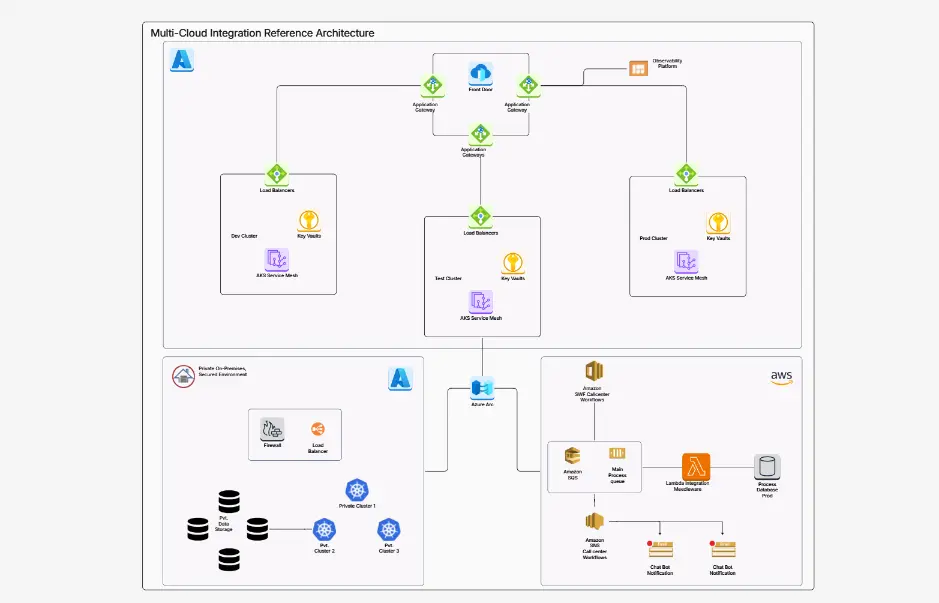Select the orange on-premises Load Balancer icon
This screenshot has width=939, height=603.
click(x=317, y=429)
